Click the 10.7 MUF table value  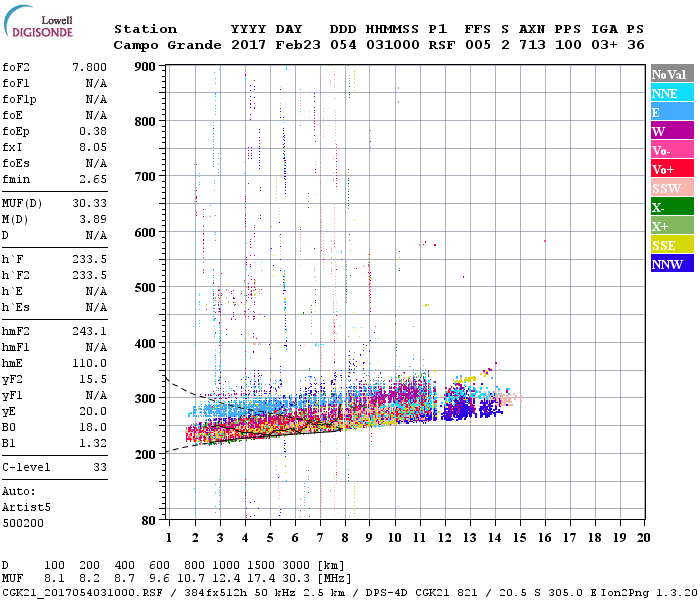[191, 579]
